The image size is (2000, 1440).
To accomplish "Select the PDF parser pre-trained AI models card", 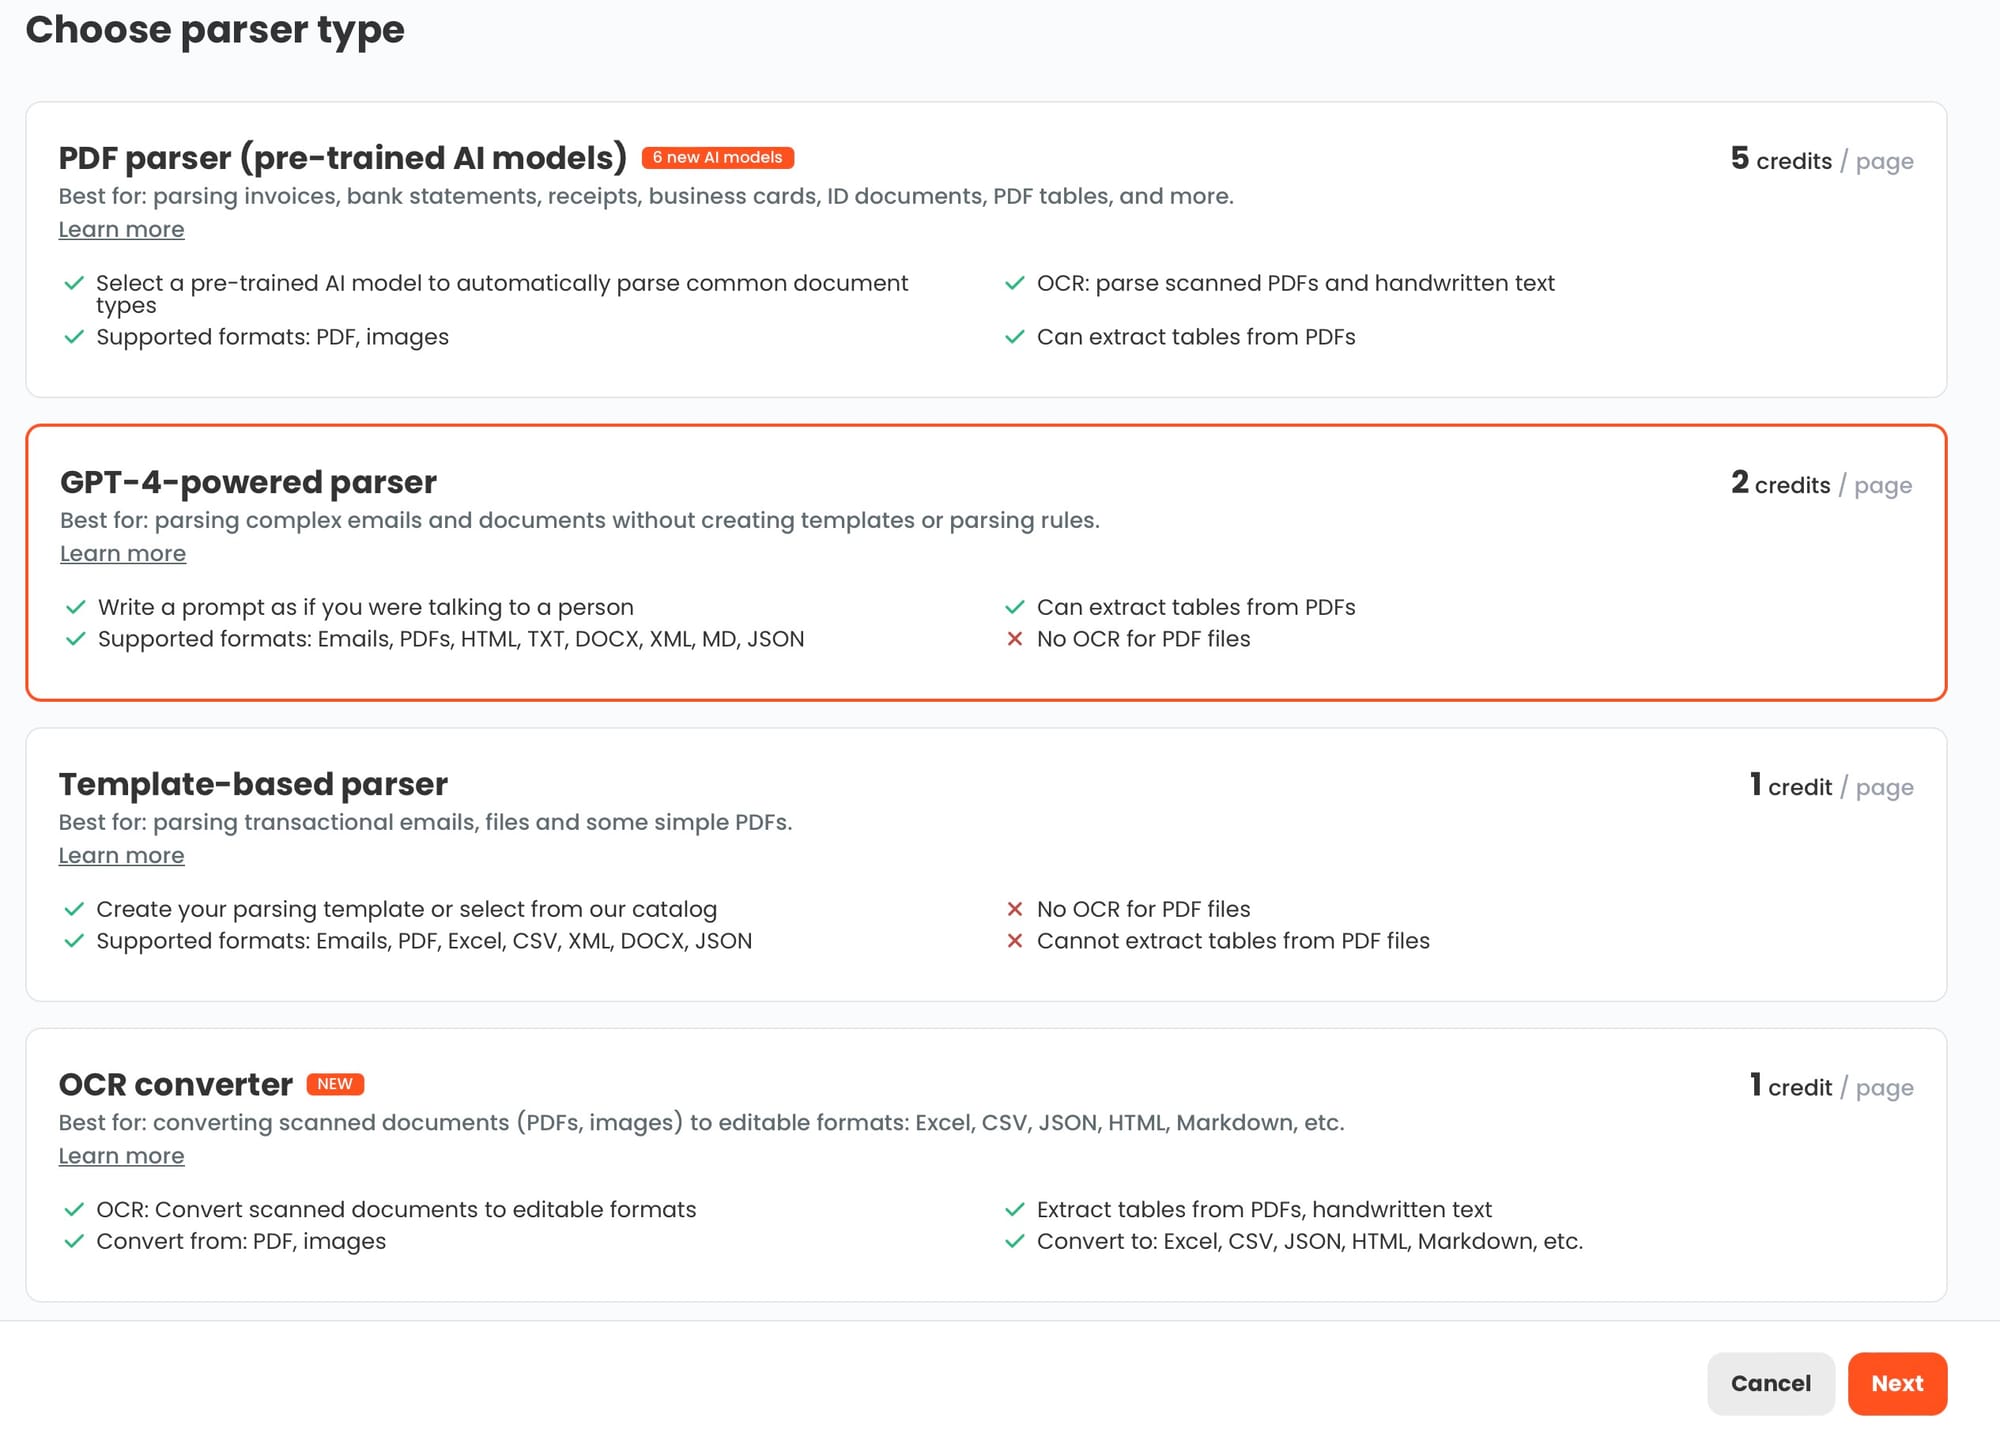I will (x=985, y=249).
